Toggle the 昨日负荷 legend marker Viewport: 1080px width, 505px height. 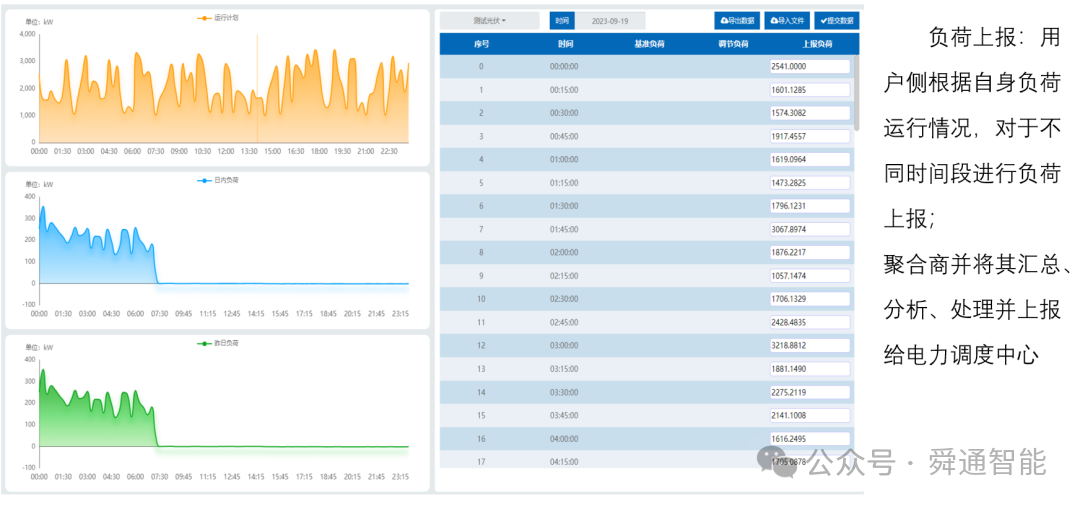205,342
